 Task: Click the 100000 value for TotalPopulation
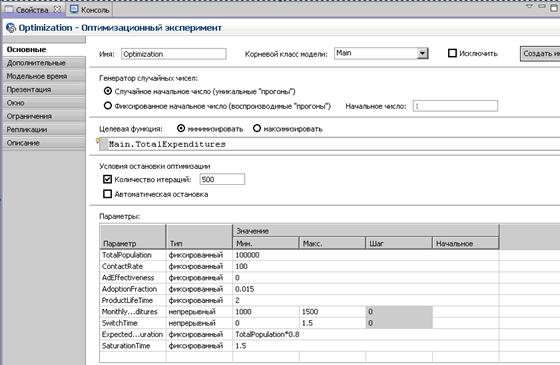point(366,255)
